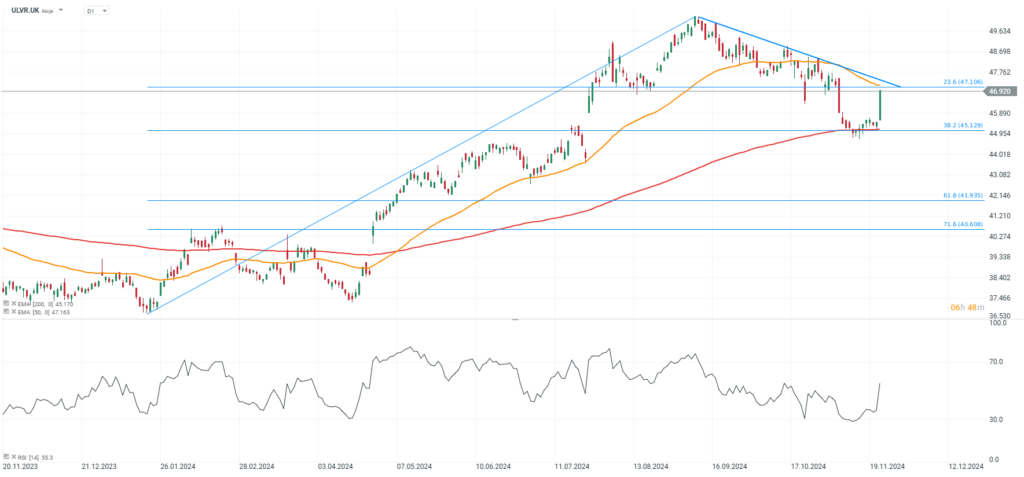Screen dimensions: 1024x477
Task: Select the 38.2 (45.129) Fibonacci level label
Action: [962, 125]
